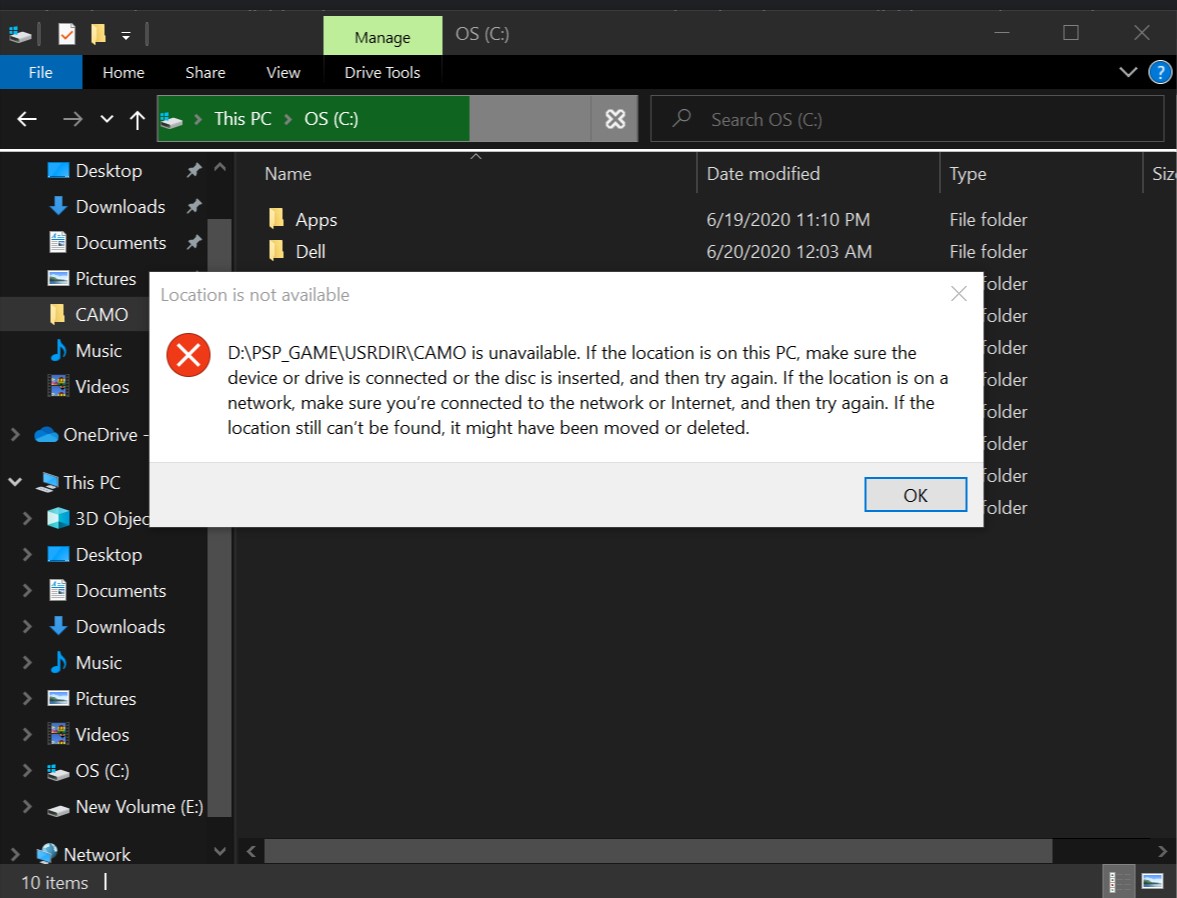Open the recent locations dropdown
The image size is (1177, 898).
pos(107,120)
